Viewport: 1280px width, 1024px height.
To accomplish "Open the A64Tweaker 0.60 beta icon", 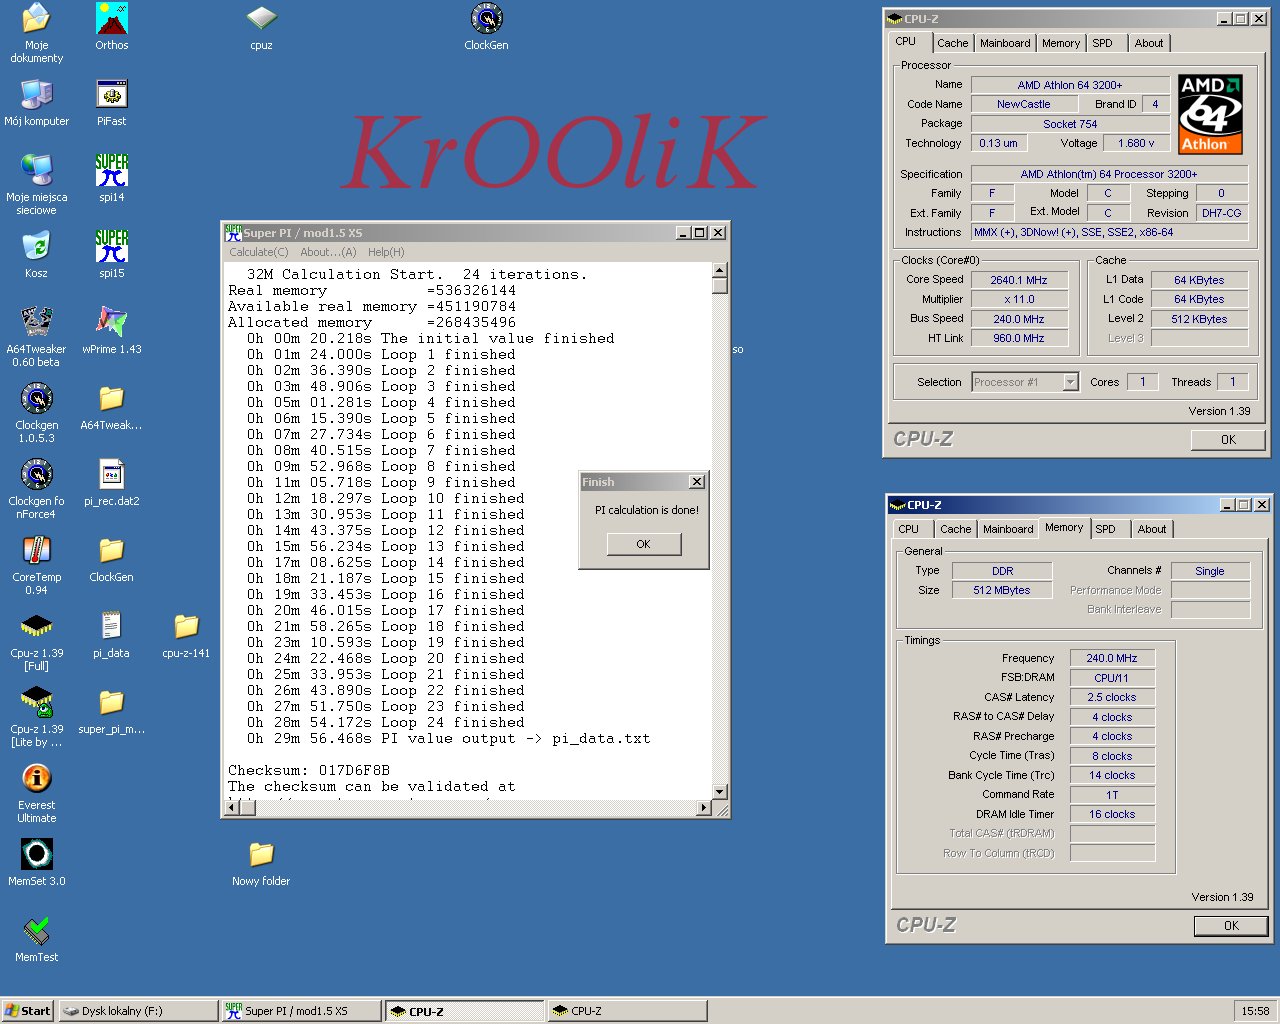I will pos(36,336).
